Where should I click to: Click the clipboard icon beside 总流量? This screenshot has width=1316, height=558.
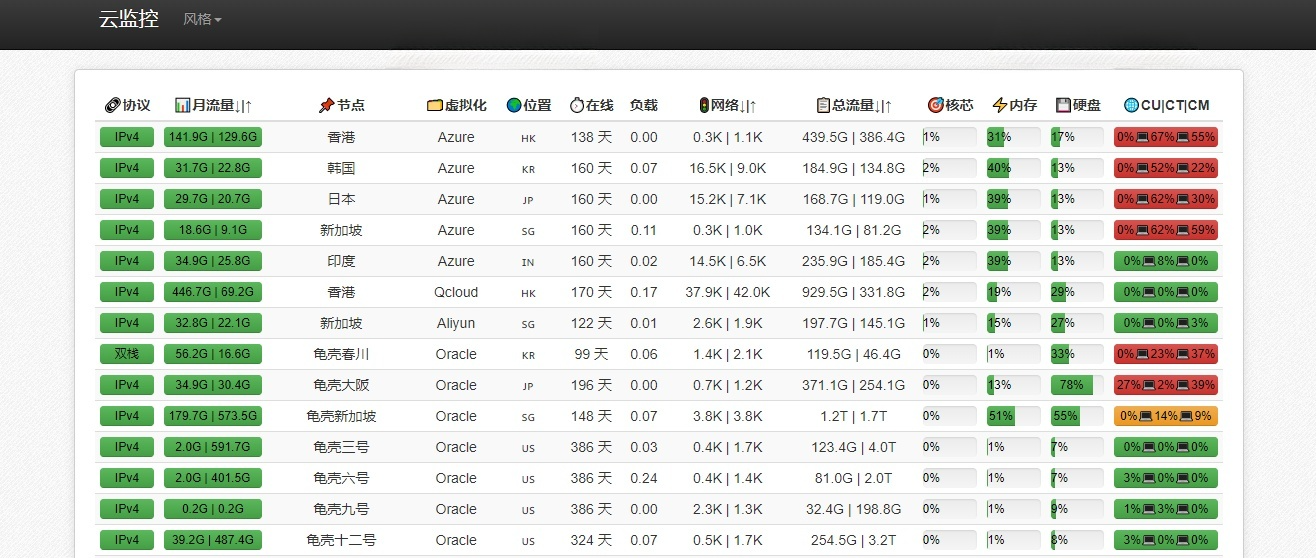click(823, 105)
